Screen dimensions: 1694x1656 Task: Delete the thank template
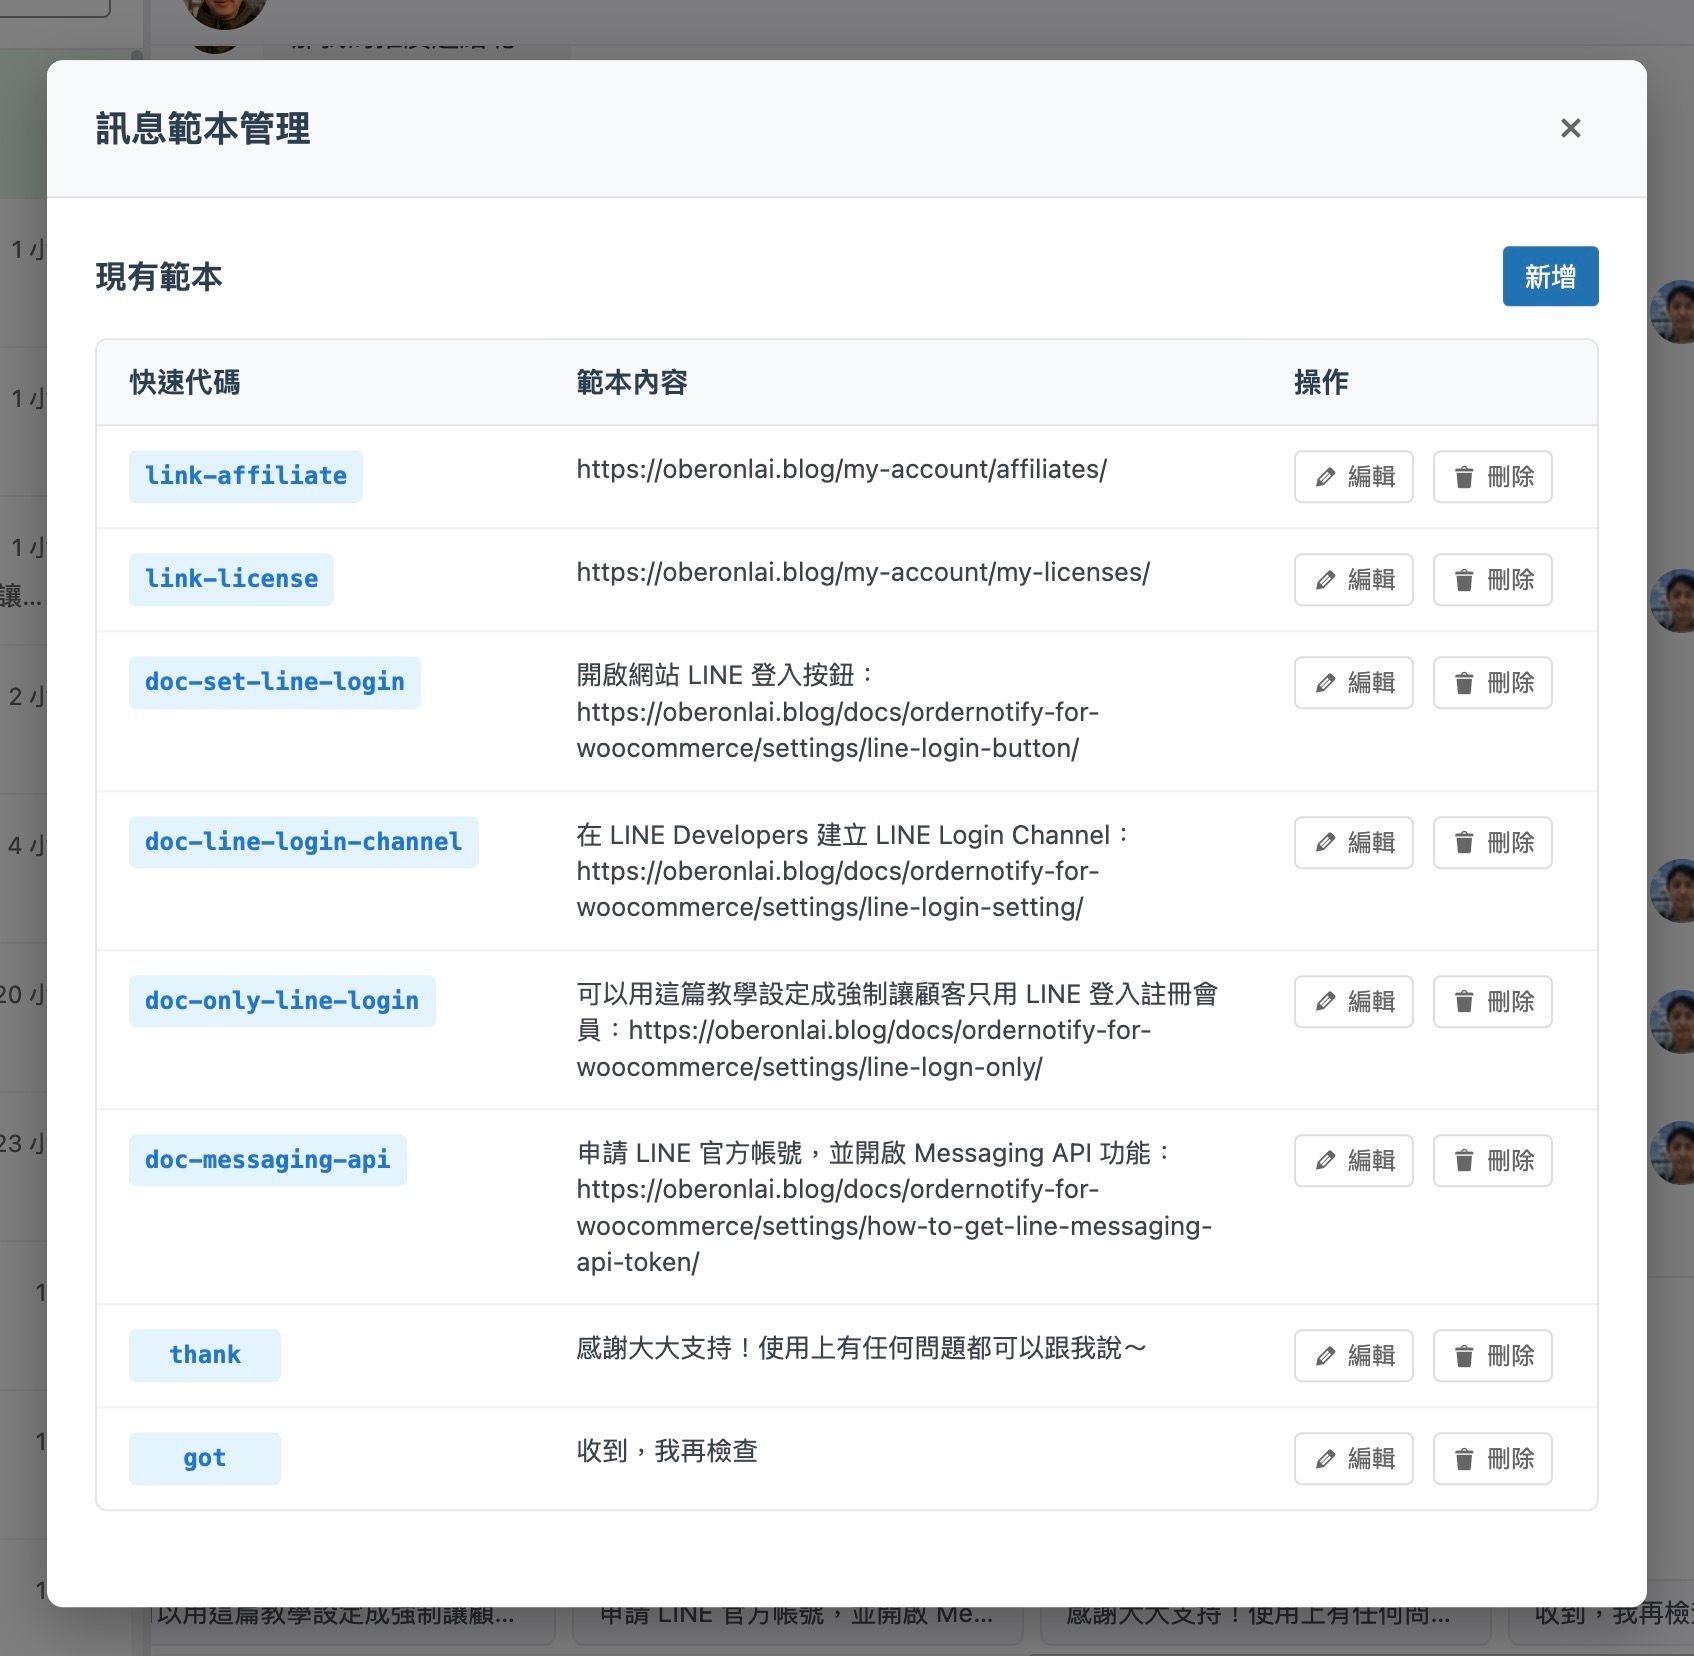pyautogui.click(x=1492, y=1356)
